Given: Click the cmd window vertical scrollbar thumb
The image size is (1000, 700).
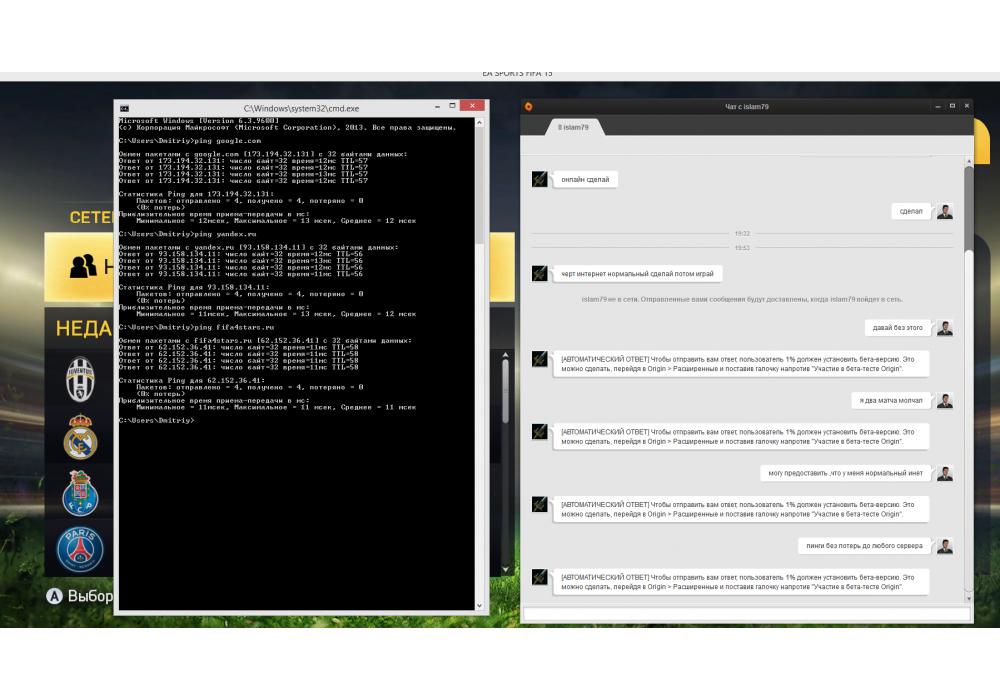Looking at the screenshot, I should [x=480, y=185].
